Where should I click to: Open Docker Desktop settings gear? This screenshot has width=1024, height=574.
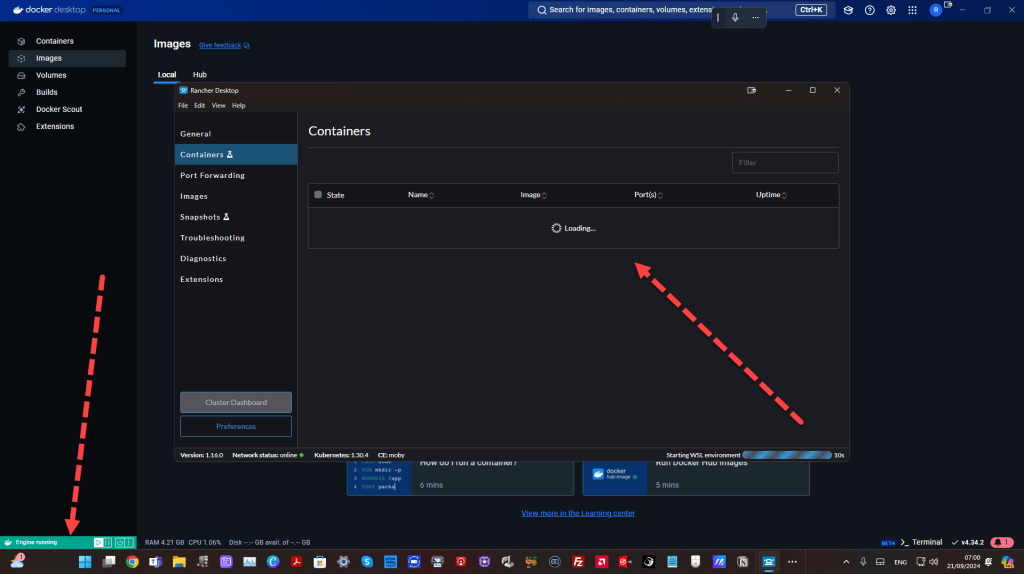(x=891, y=10)
